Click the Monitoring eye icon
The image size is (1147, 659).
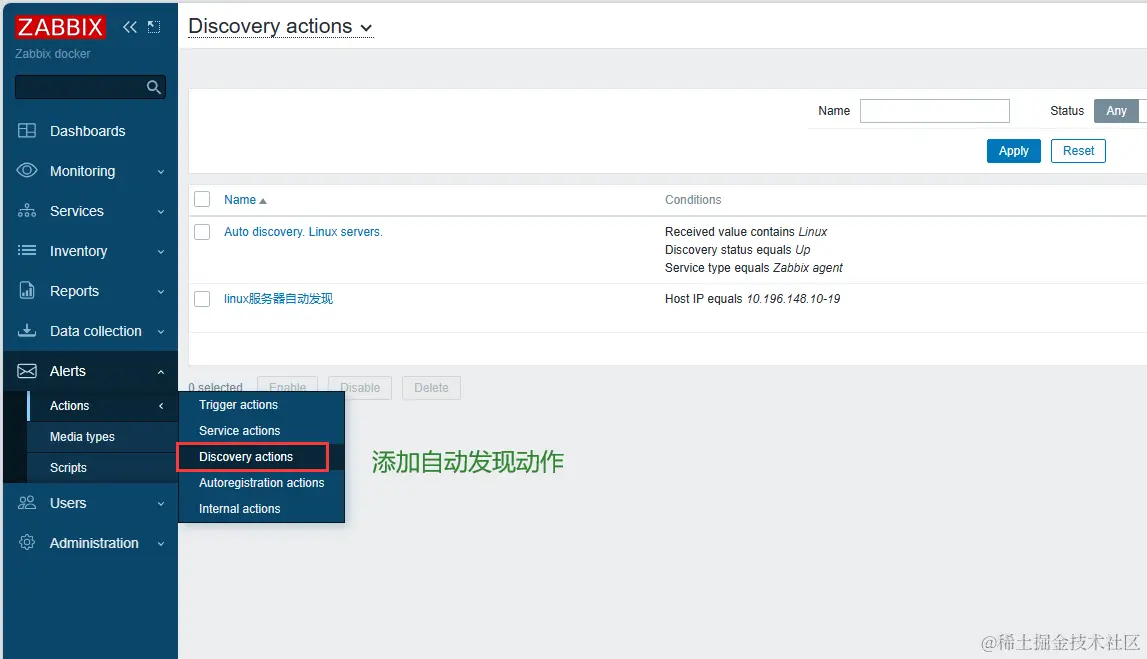click(27, 170)
